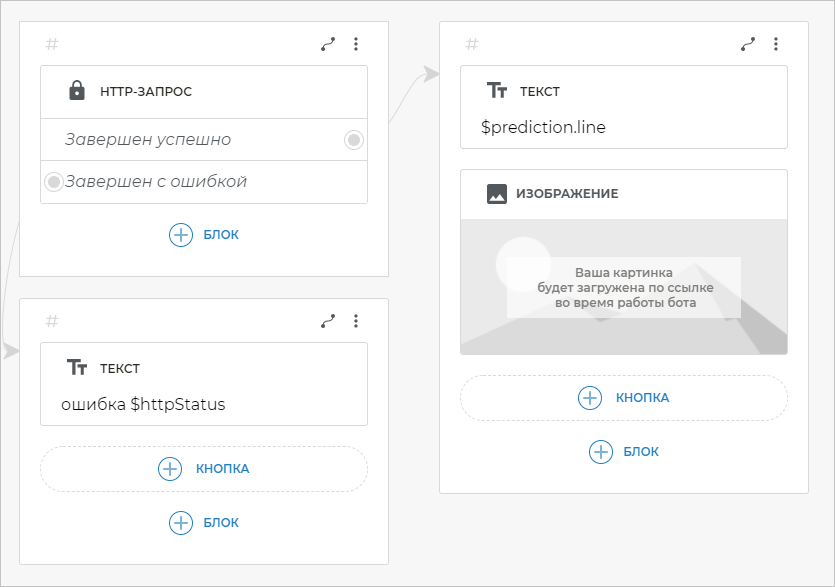Image resolution: width=835 pixels, height=587 pixels.
Task: Add БЛОК at the bottom of the ИЗОБРАЖЕНИЕ card
Action: coord(623,452)
